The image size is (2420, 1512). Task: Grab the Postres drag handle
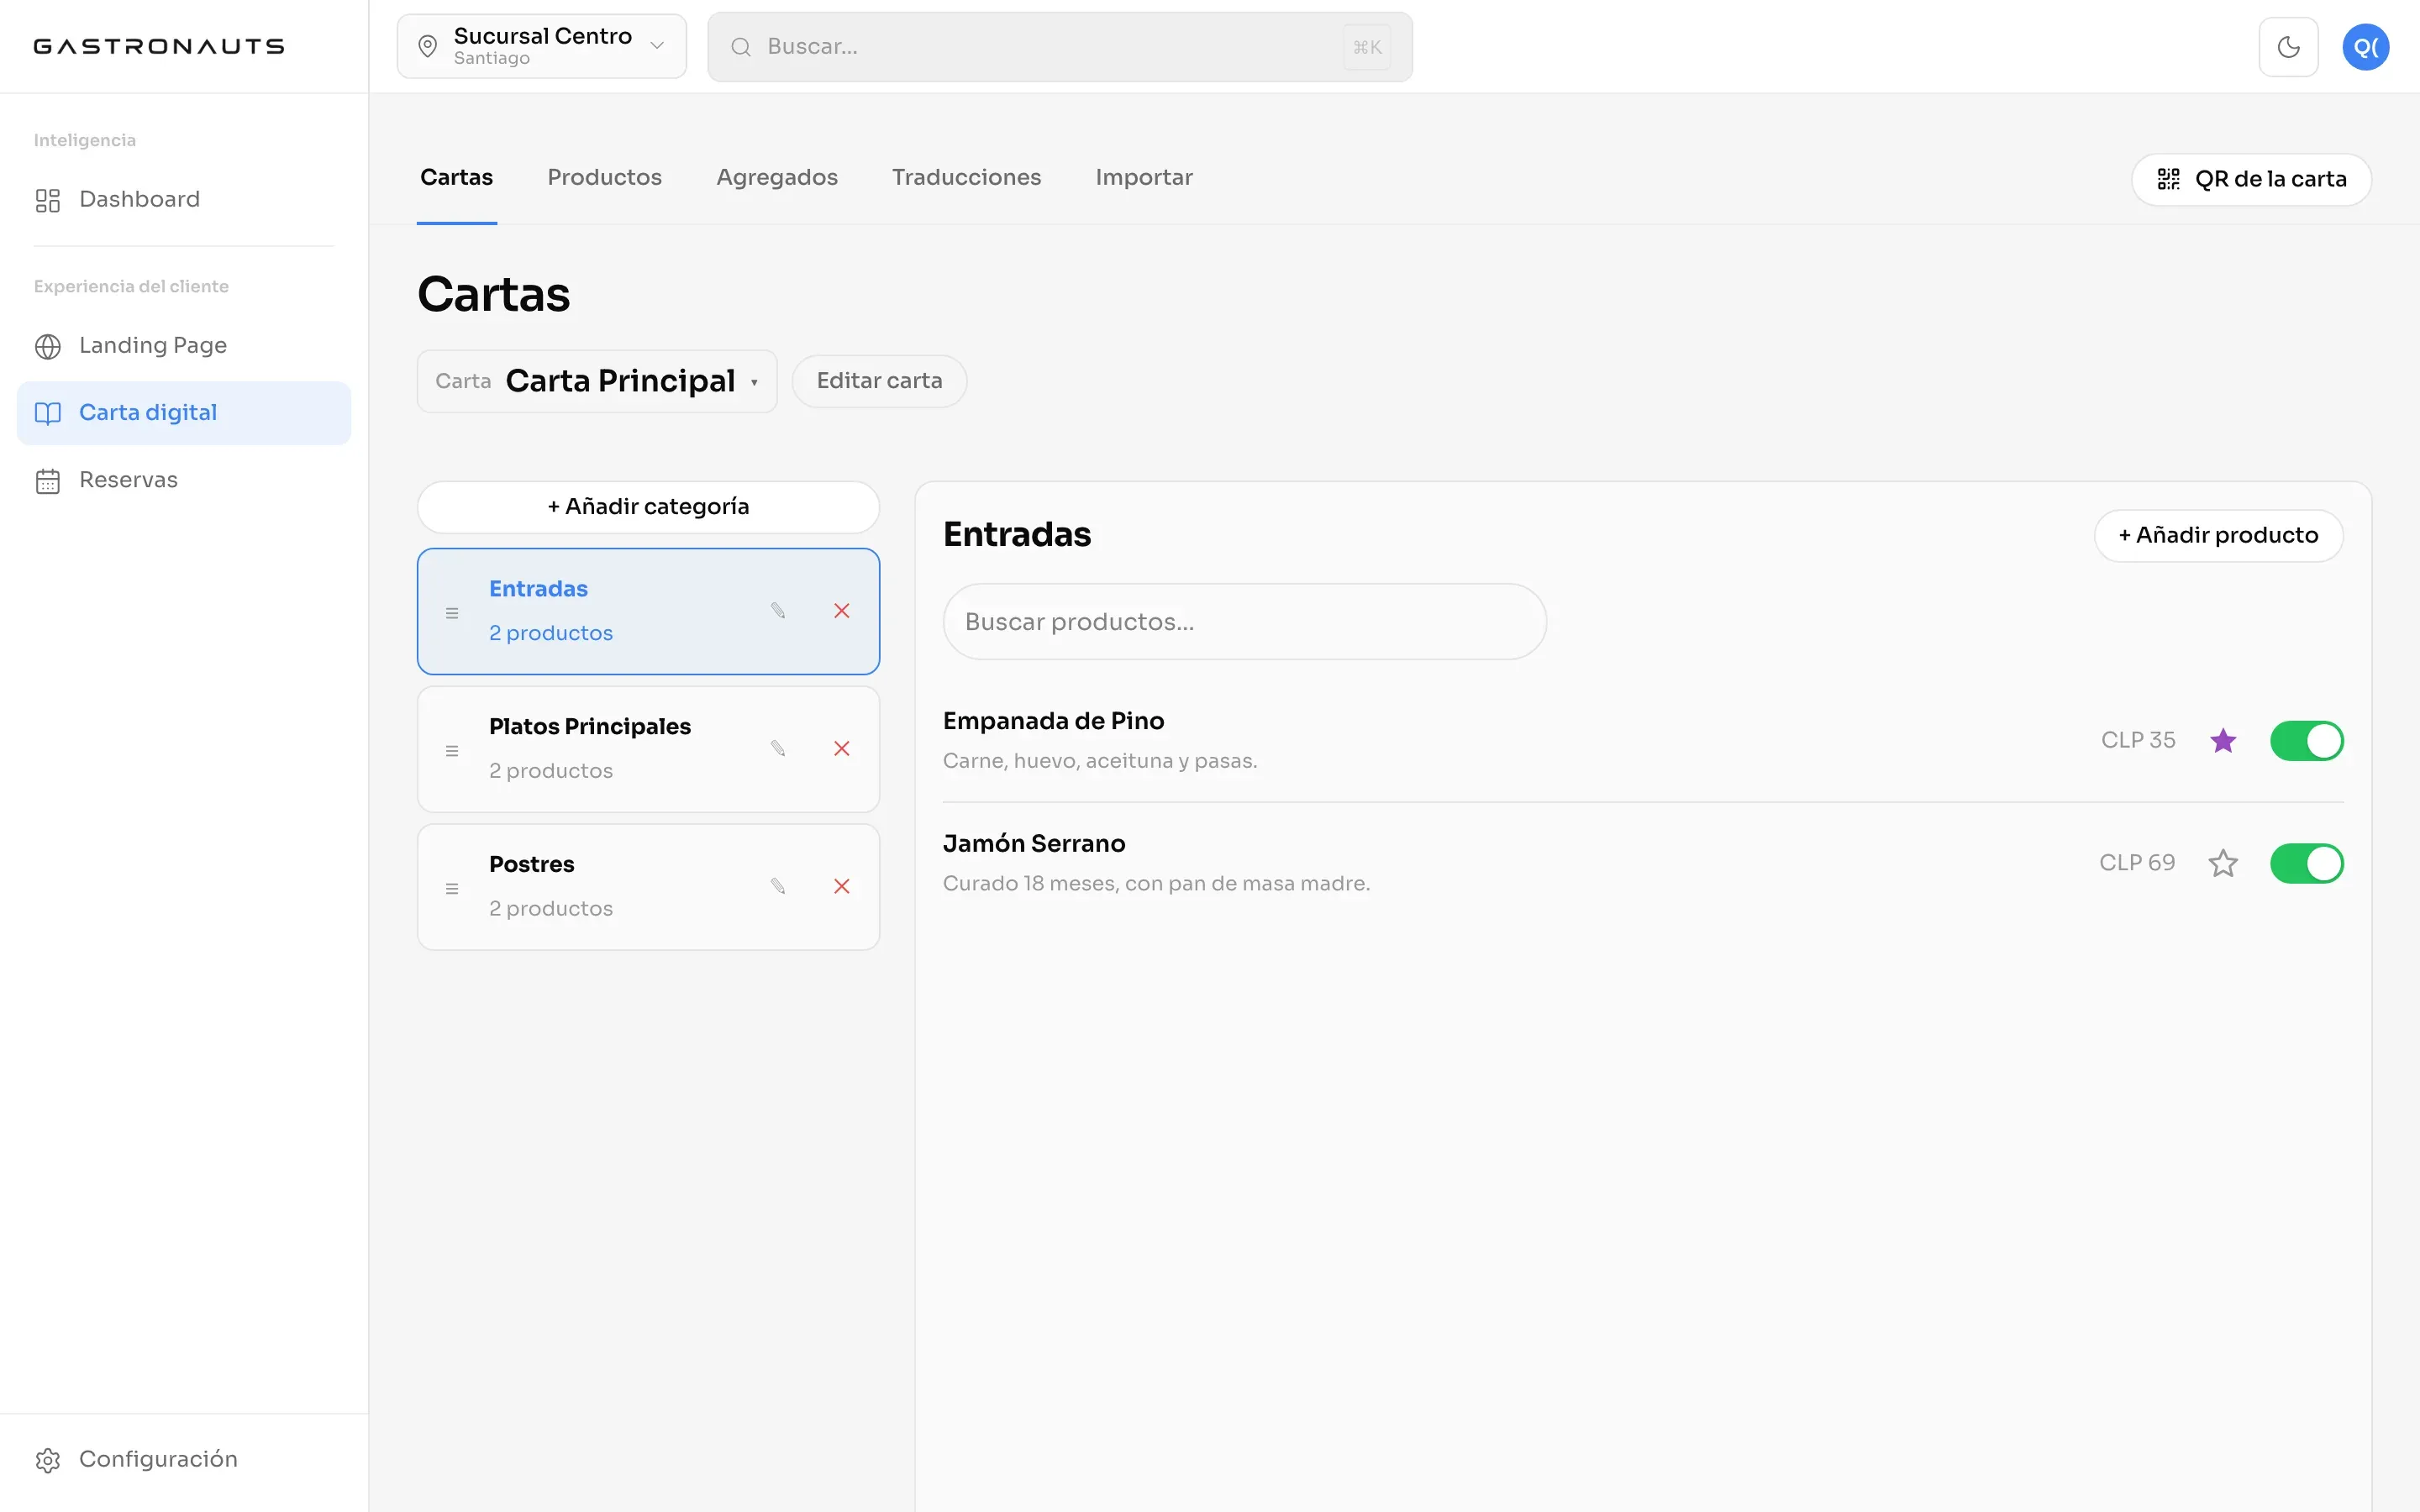(452, 888)
